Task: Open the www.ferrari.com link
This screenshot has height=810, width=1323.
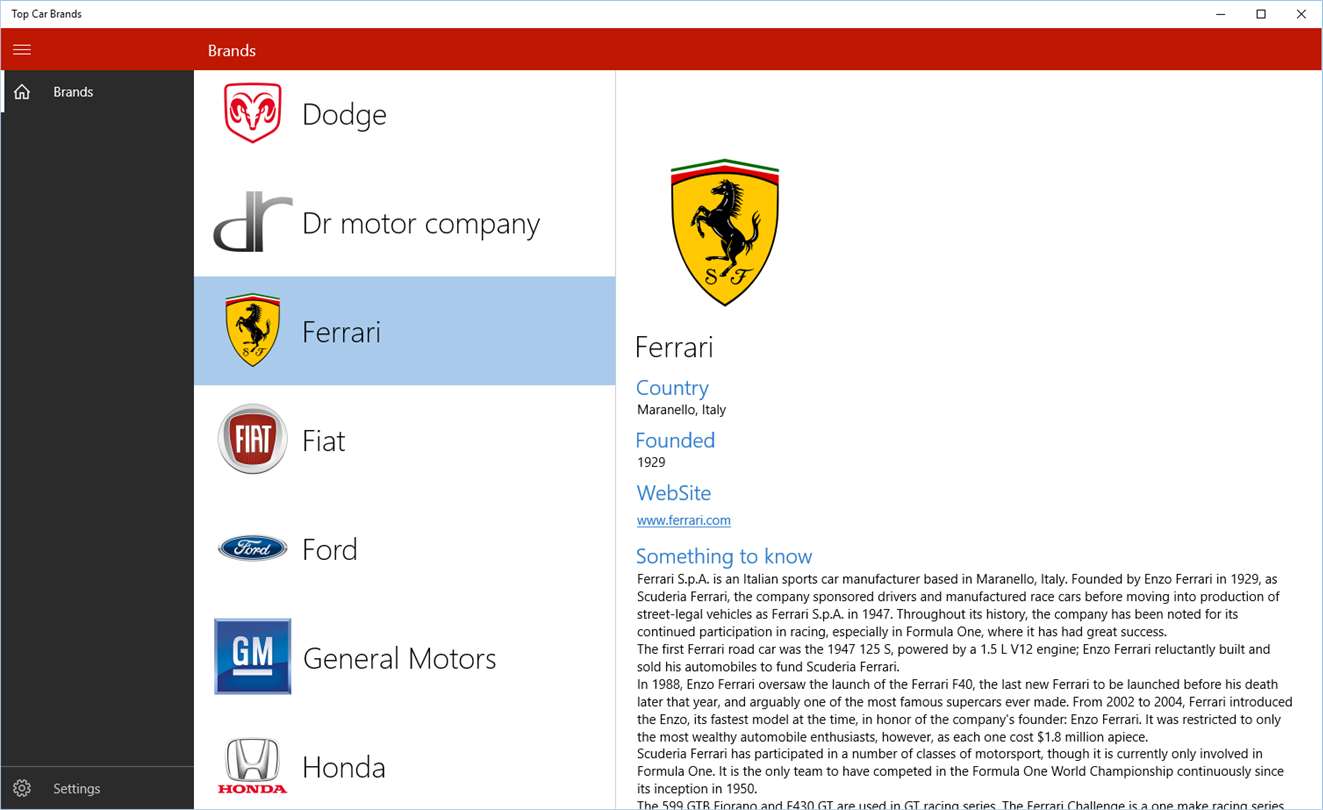Action: (684, 520)
